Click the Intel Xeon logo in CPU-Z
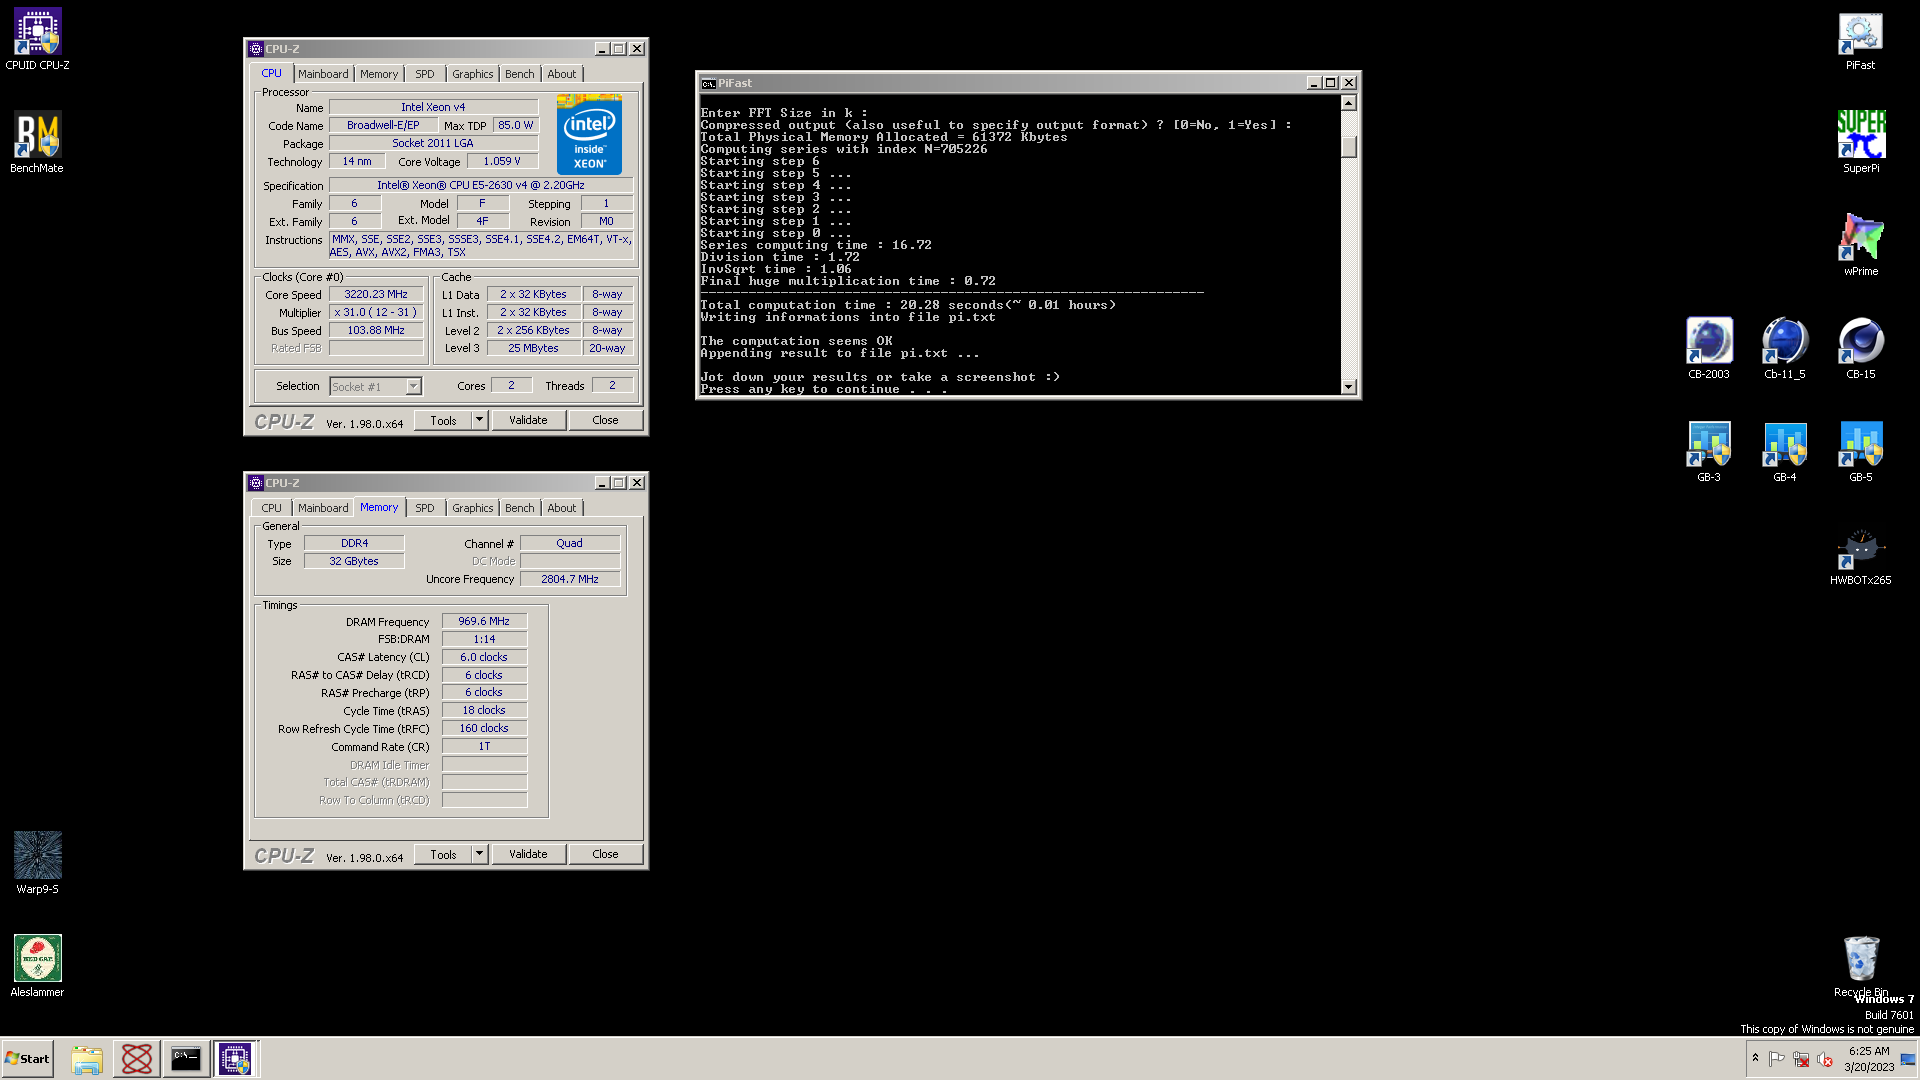The height and width of the screenshot is (1080, 1920). [589, 134]
